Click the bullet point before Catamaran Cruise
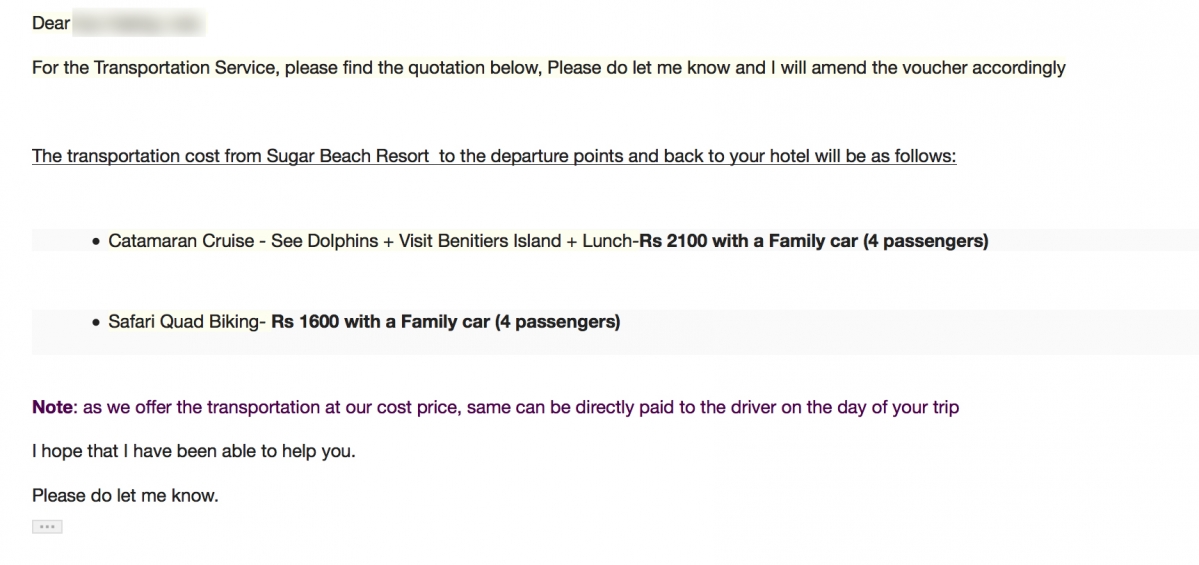This screenshot has height=565, width=1199. (96, 242)
